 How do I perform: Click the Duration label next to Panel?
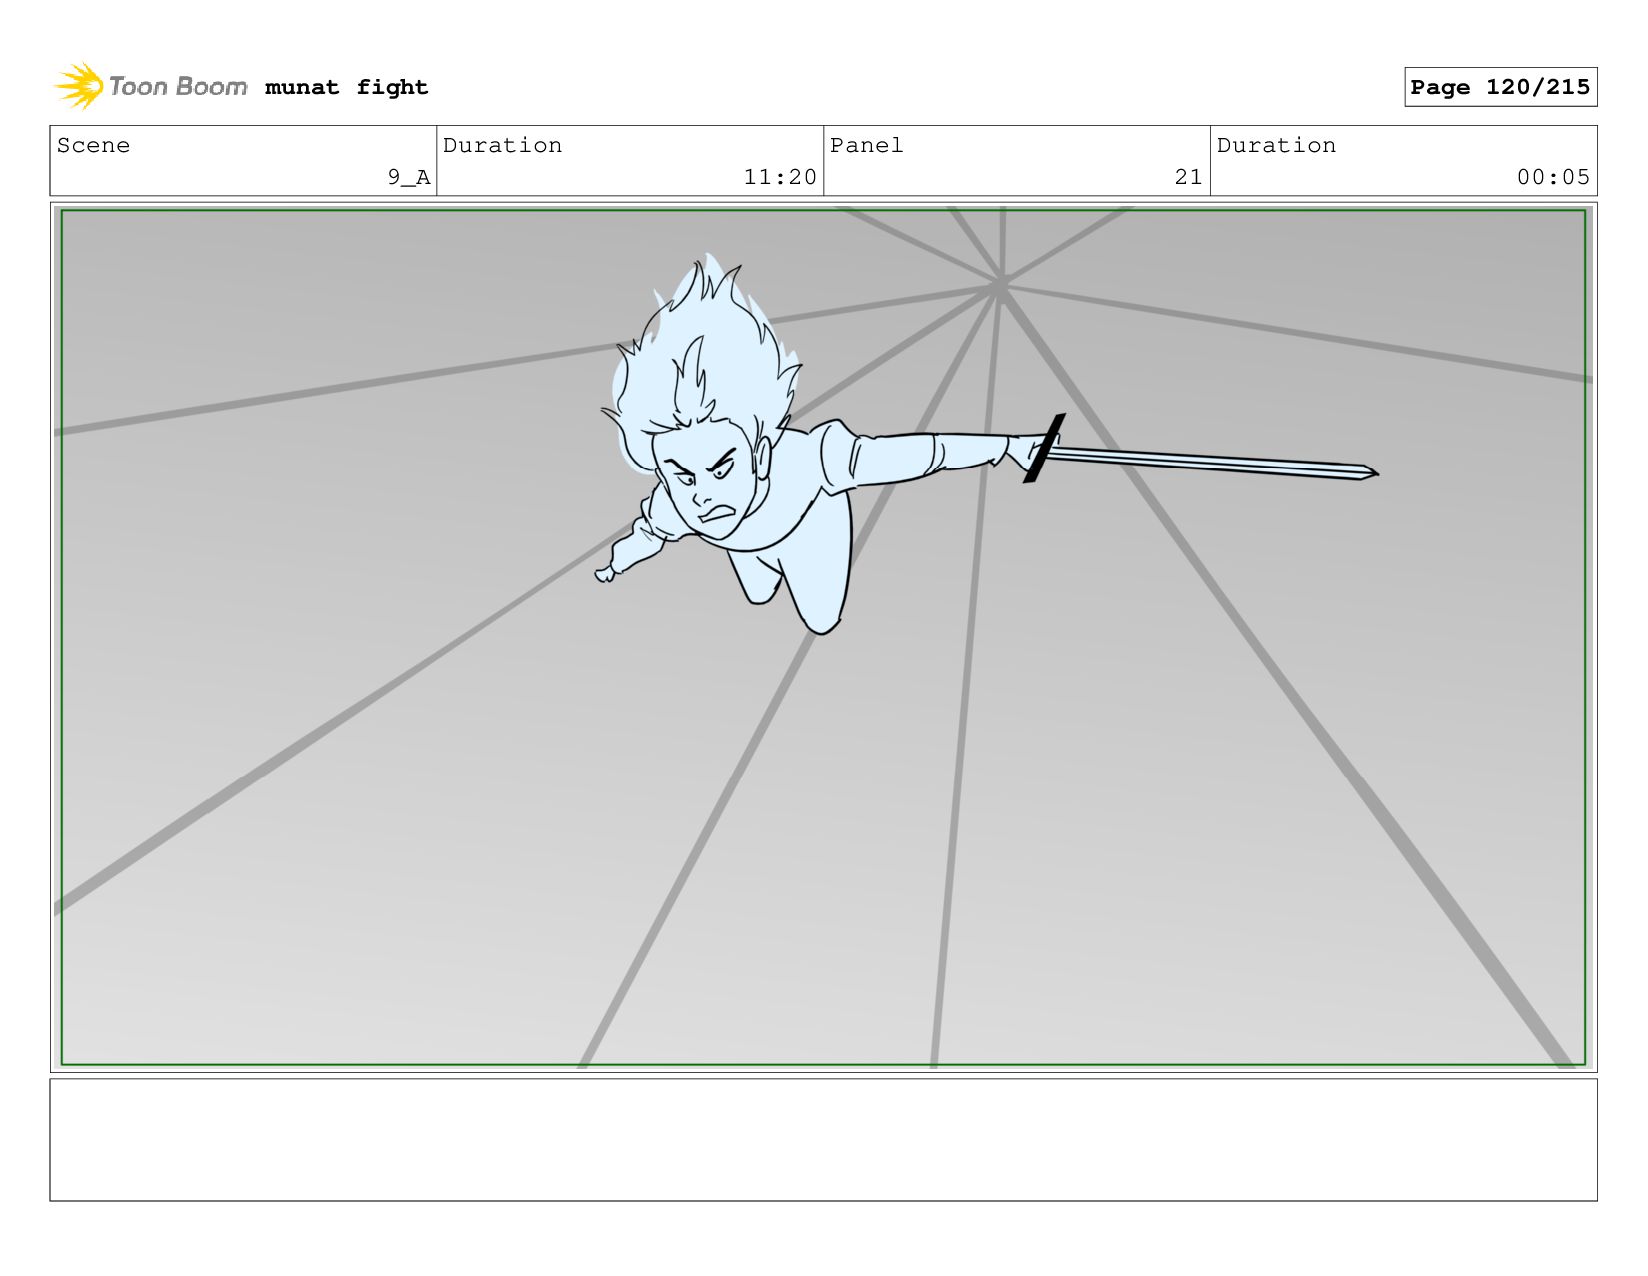(1276, 145)
